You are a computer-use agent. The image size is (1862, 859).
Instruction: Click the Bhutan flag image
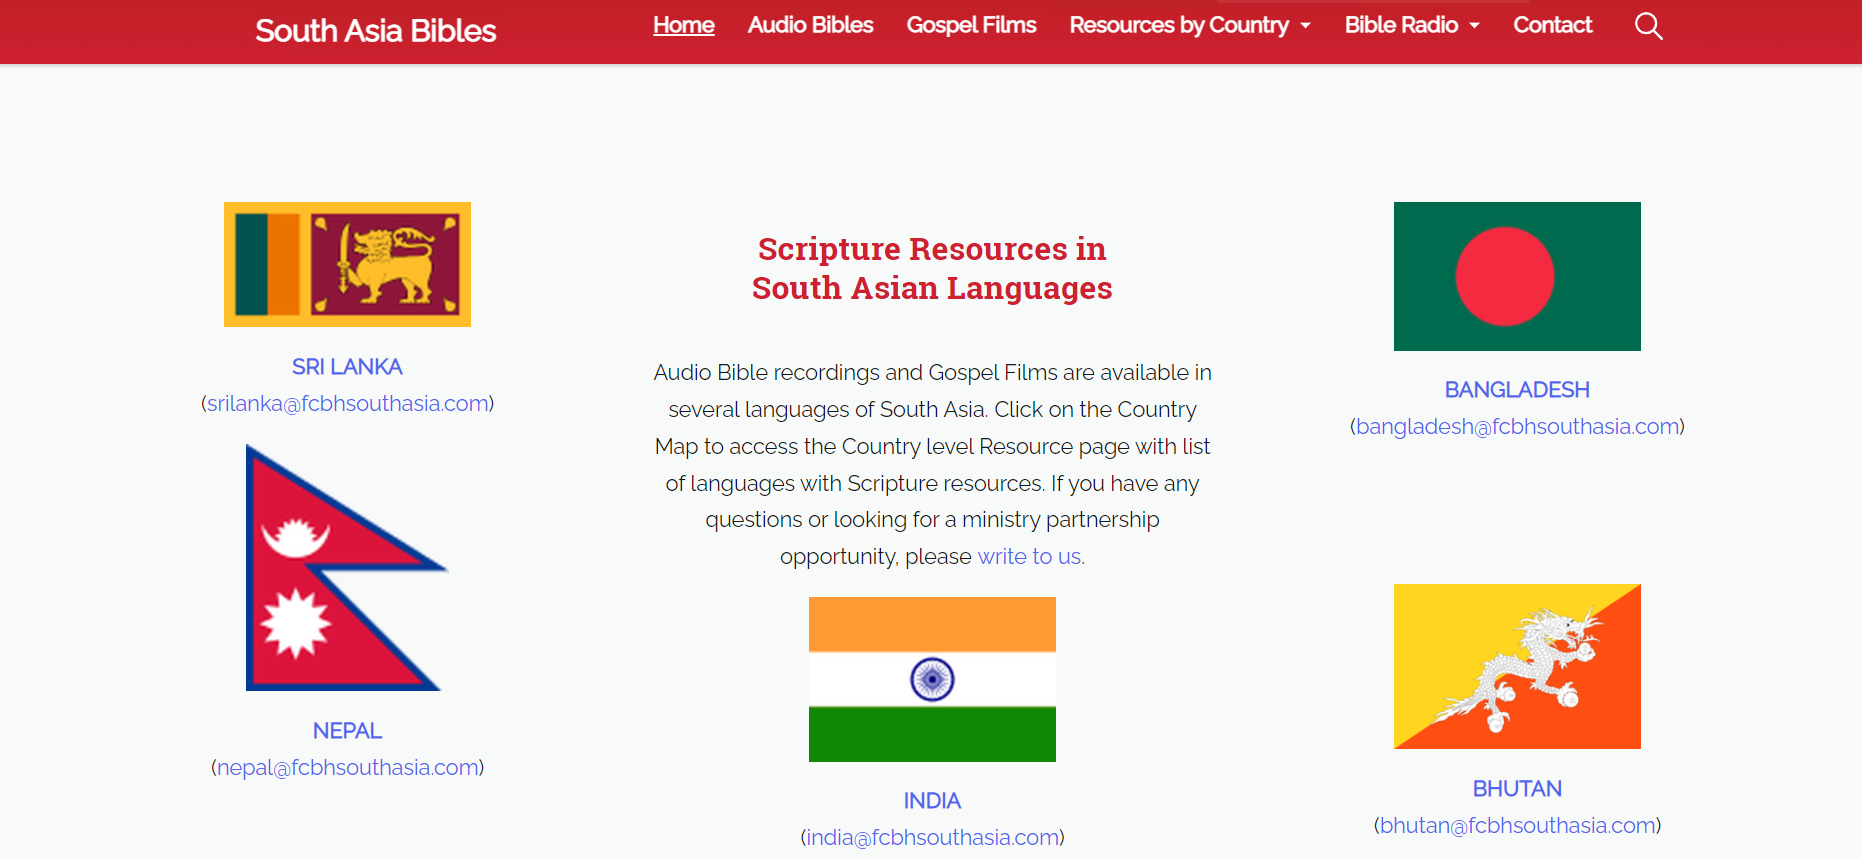click(1516, 666)
